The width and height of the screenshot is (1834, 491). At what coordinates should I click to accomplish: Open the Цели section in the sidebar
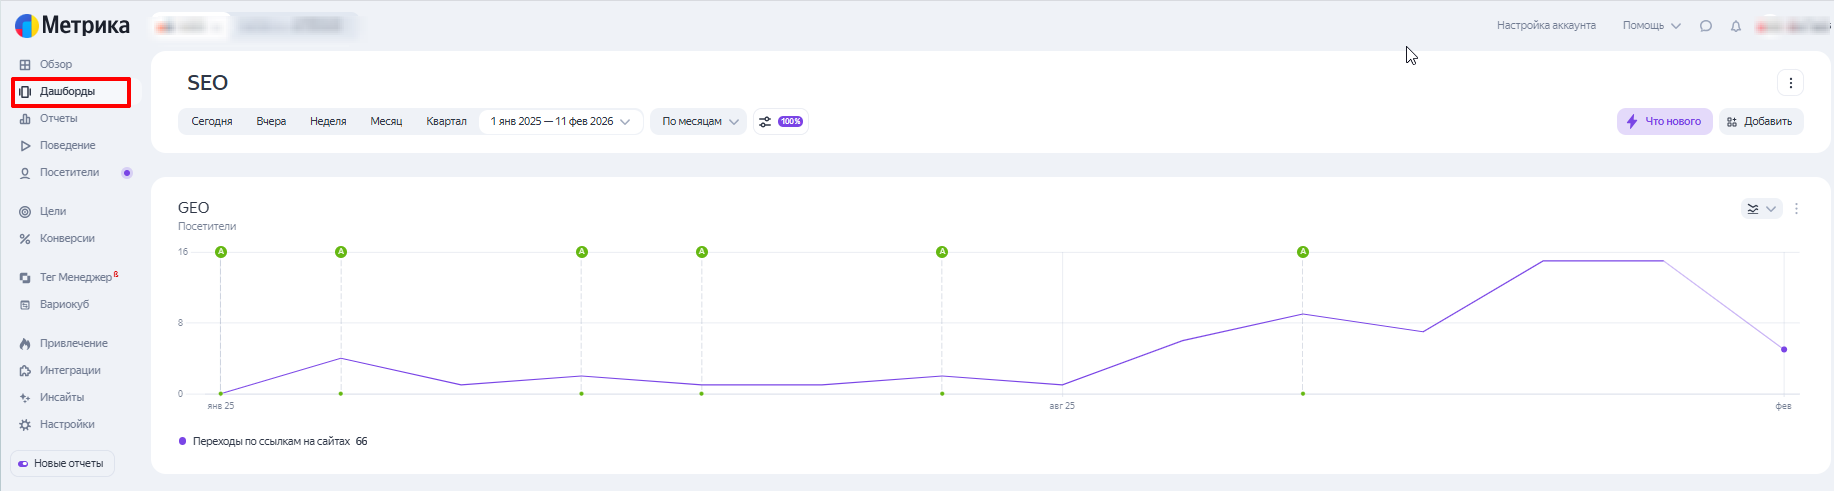[x=52, y=211]
